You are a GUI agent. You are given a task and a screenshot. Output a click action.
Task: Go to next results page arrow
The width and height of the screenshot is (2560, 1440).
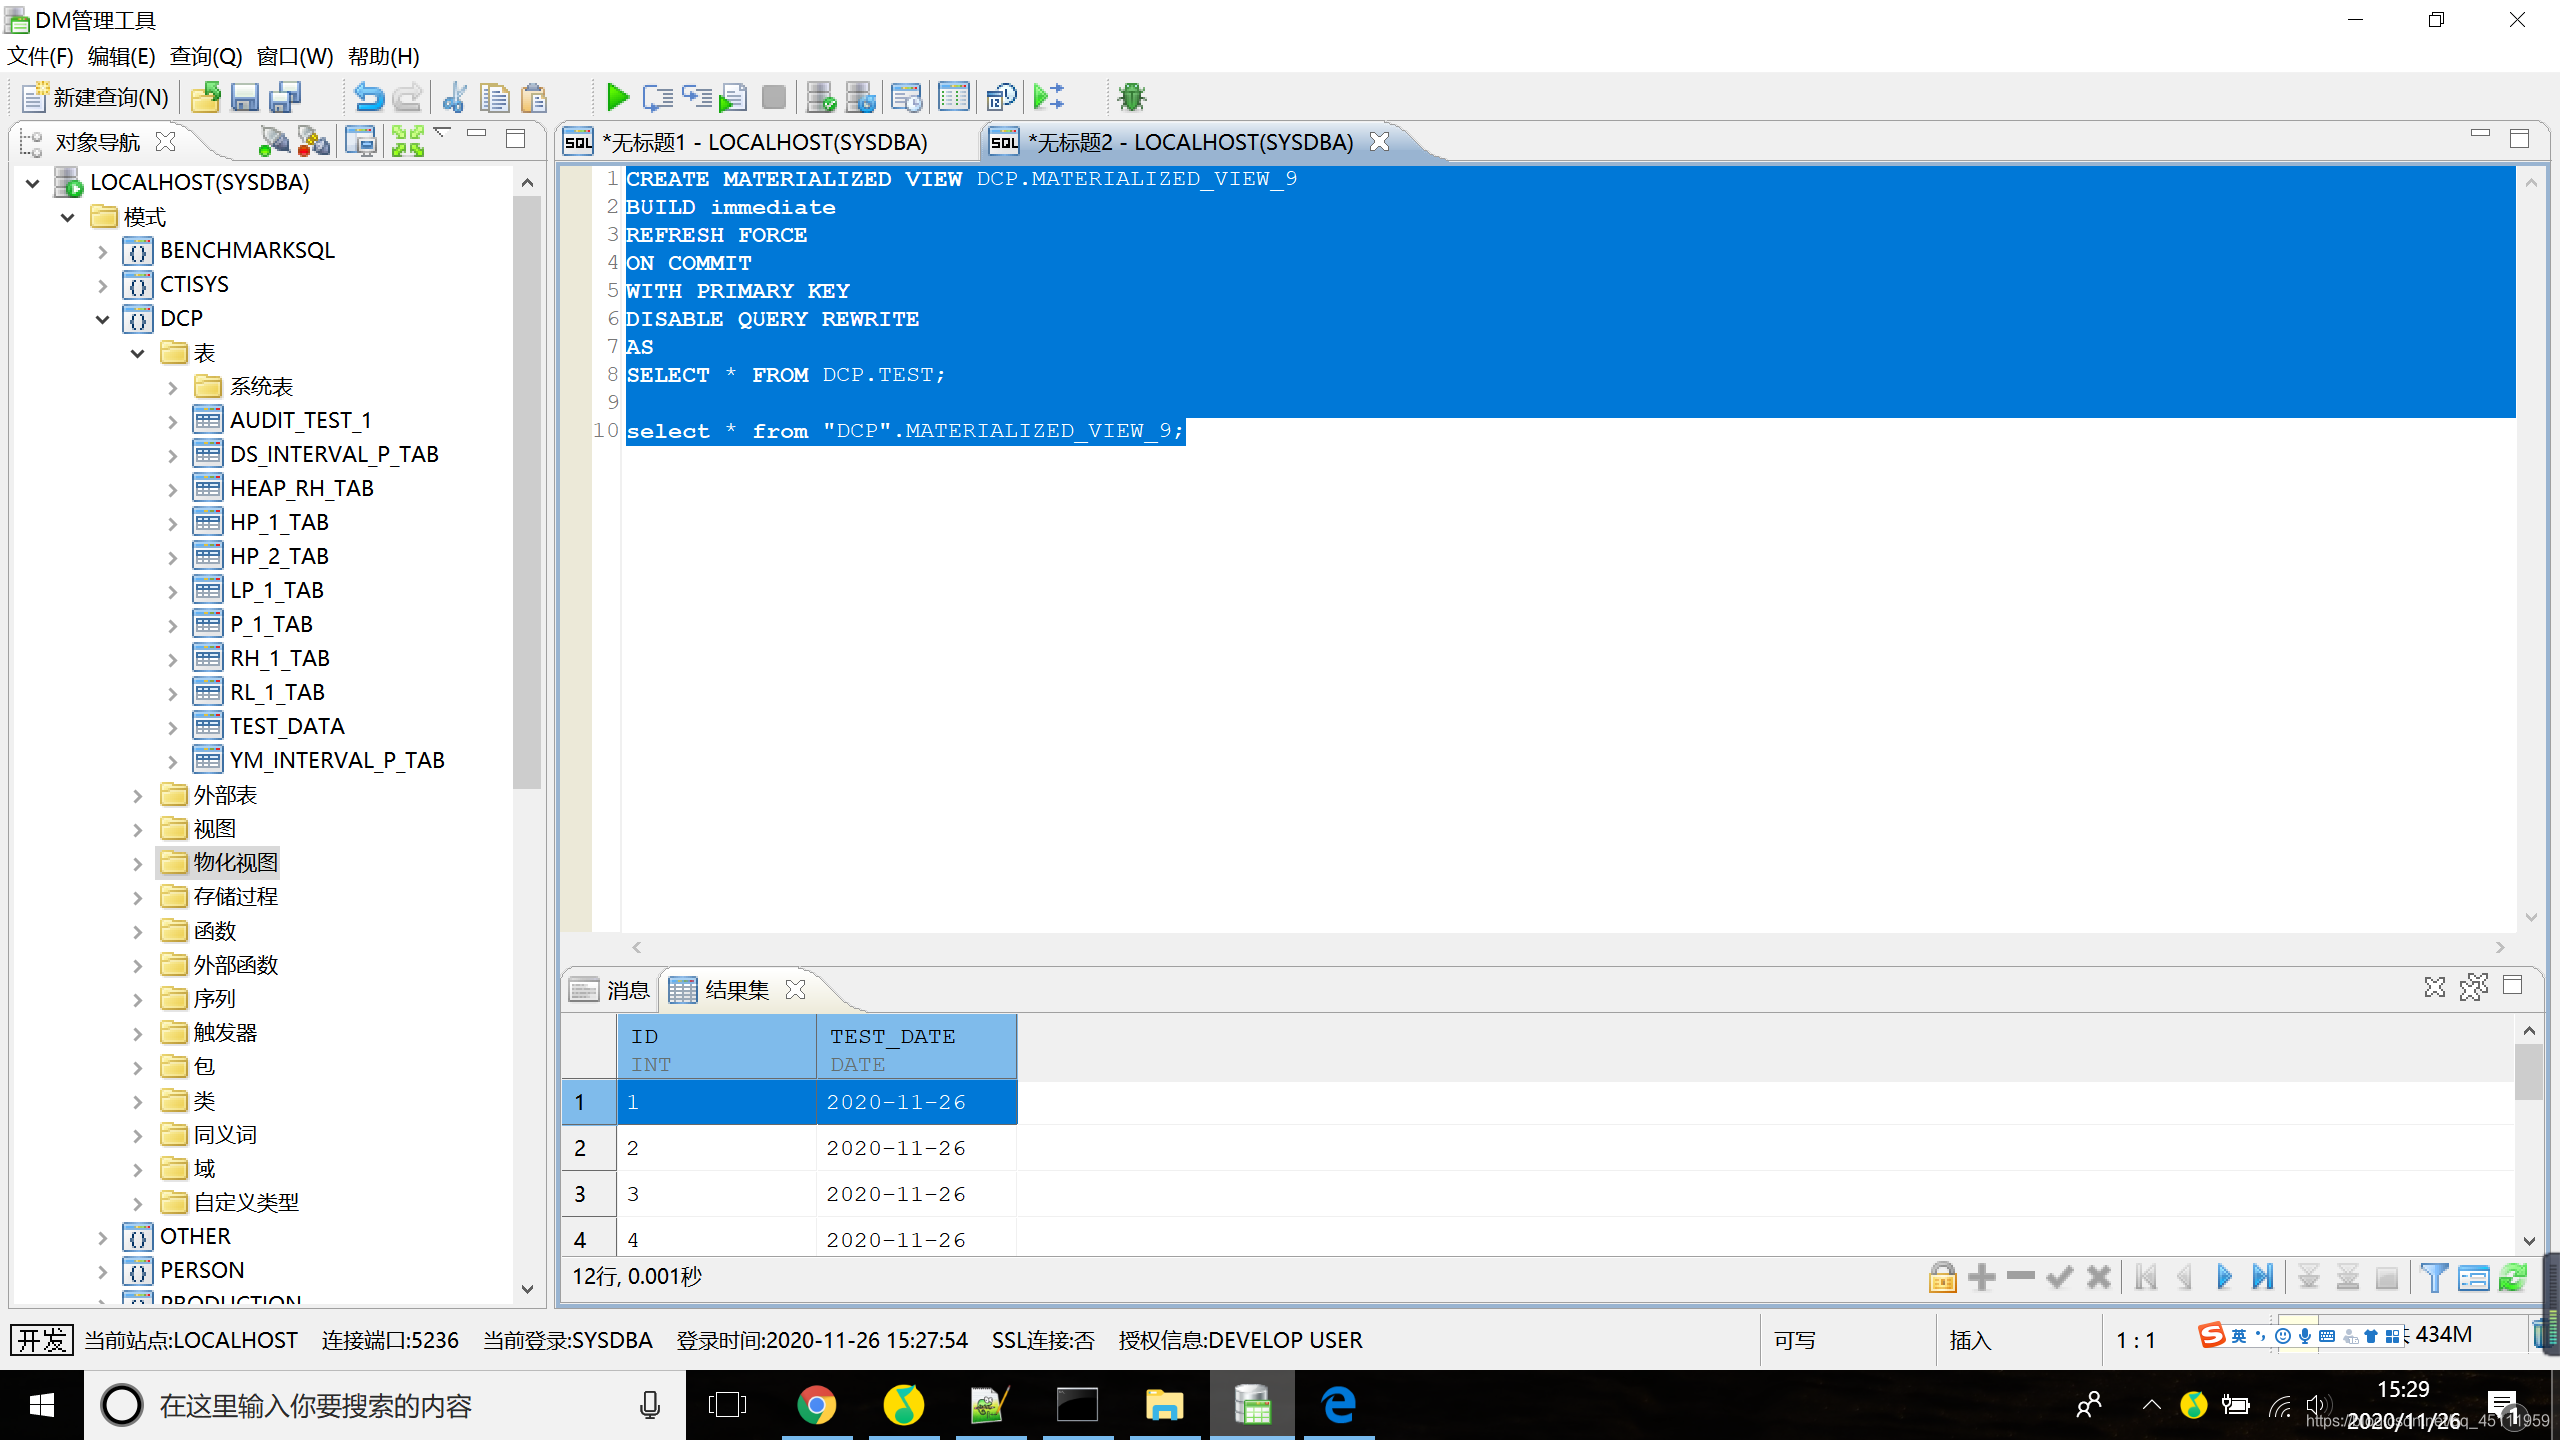[2224, 1277]
